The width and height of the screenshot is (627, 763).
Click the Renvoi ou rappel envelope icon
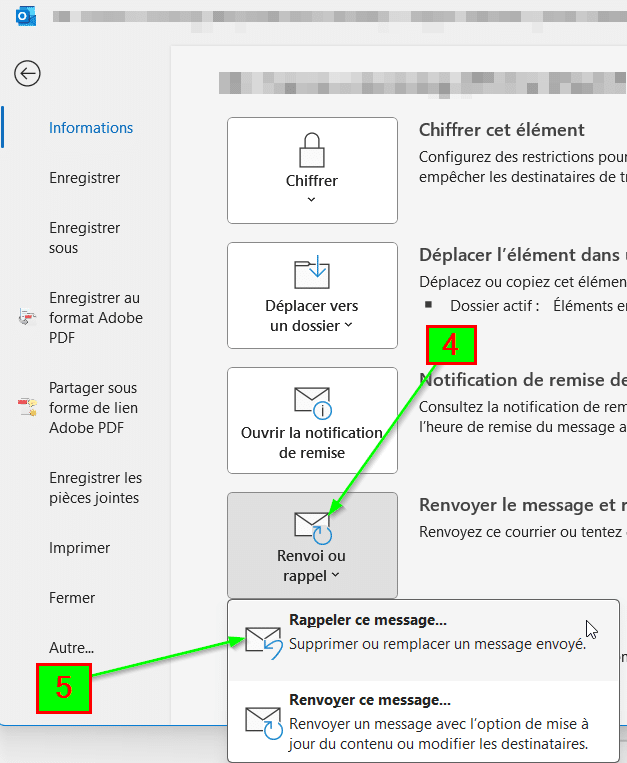coord(313,528)
